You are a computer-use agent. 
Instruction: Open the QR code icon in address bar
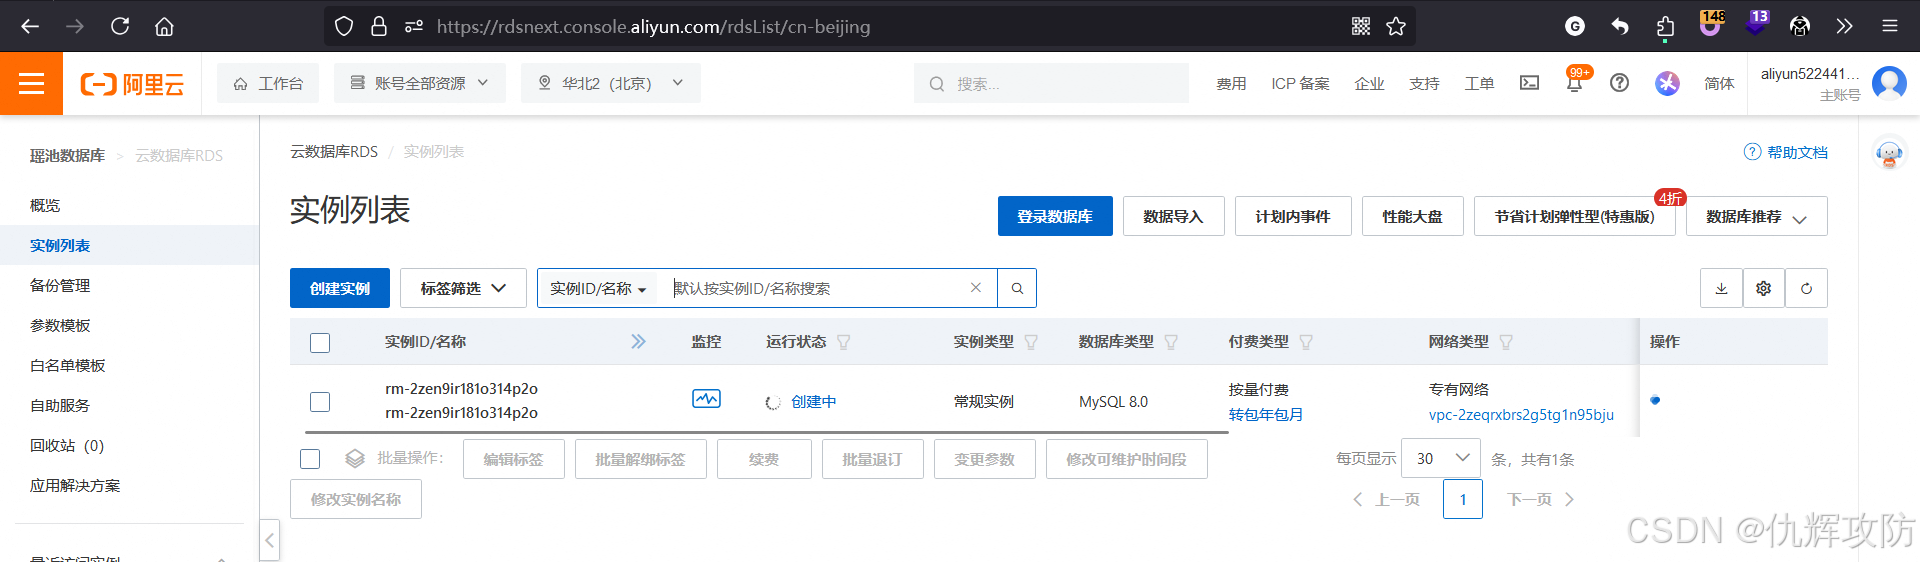click(x=1361, y=26)
